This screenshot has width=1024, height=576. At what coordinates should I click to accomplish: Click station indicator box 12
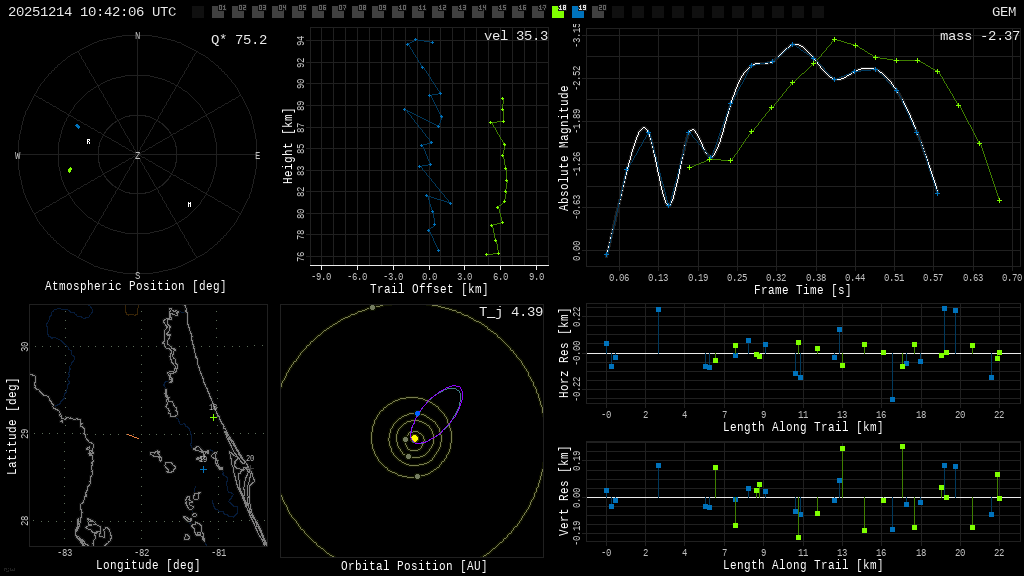[438, 12]
